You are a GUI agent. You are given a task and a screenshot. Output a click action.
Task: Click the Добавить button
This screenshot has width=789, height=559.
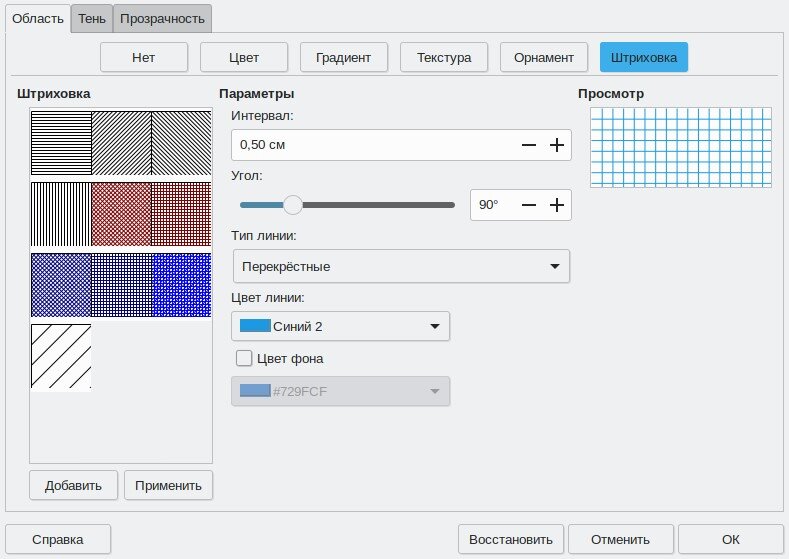(x=73, y=486)
